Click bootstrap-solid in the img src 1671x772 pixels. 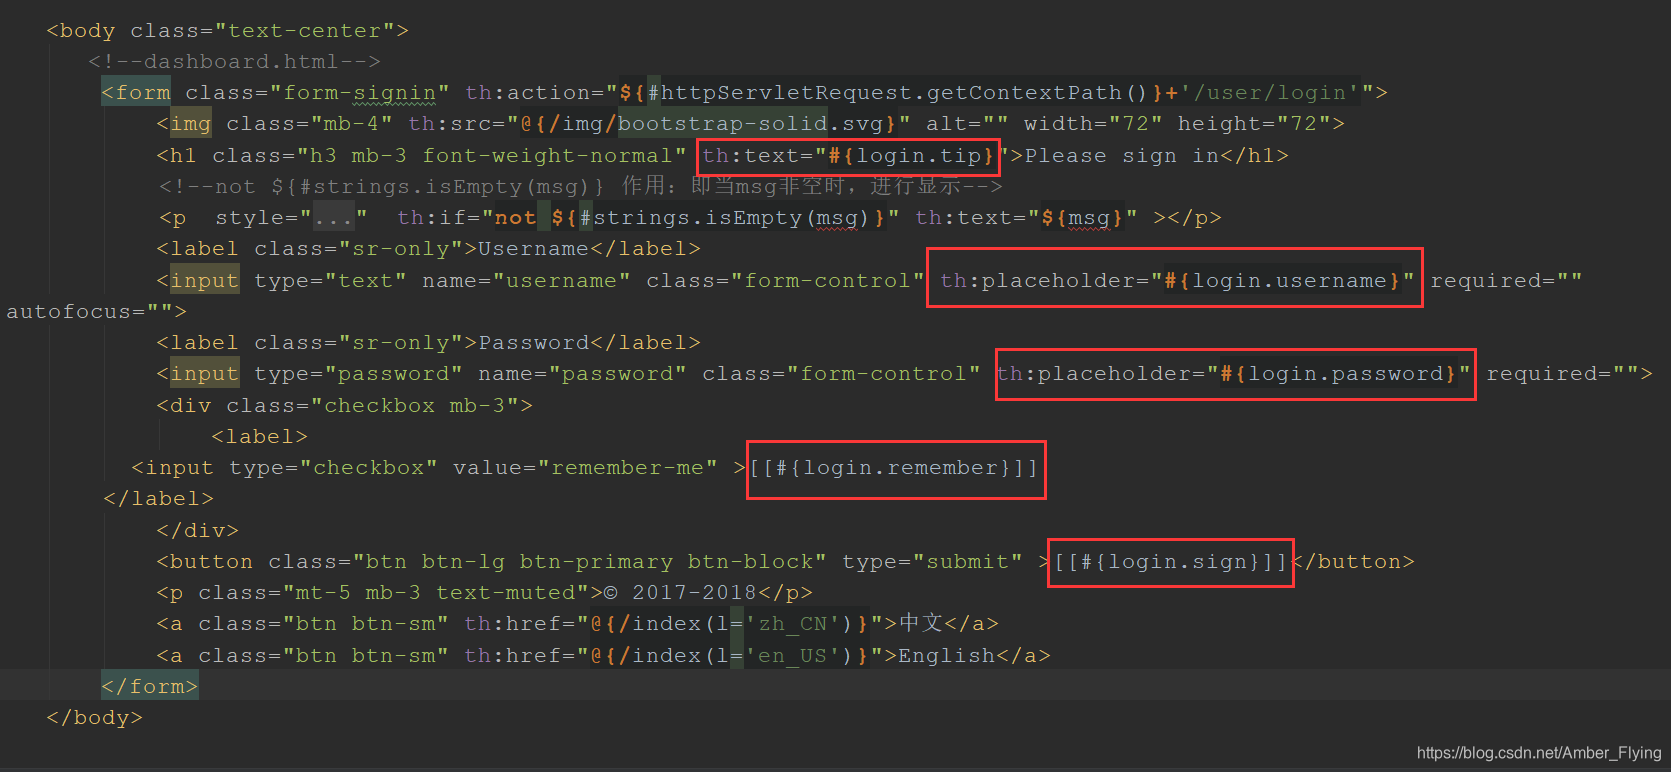point(723,124)
